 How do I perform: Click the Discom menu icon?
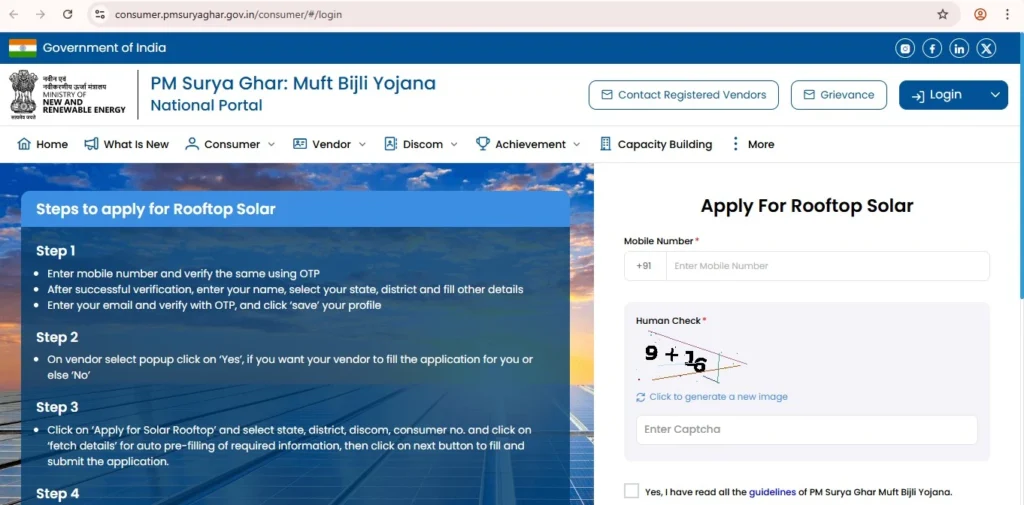391,144
